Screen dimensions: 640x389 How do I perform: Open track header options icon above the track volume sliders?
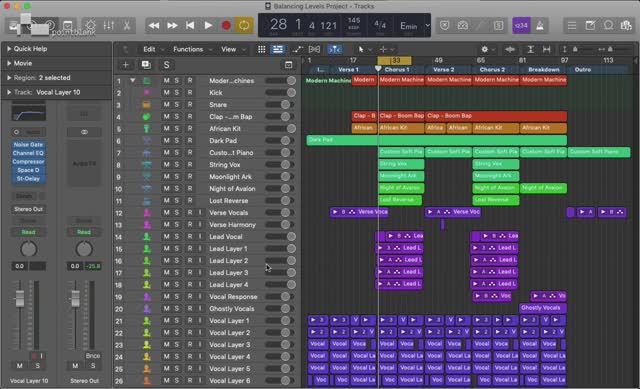pos(289,64)
